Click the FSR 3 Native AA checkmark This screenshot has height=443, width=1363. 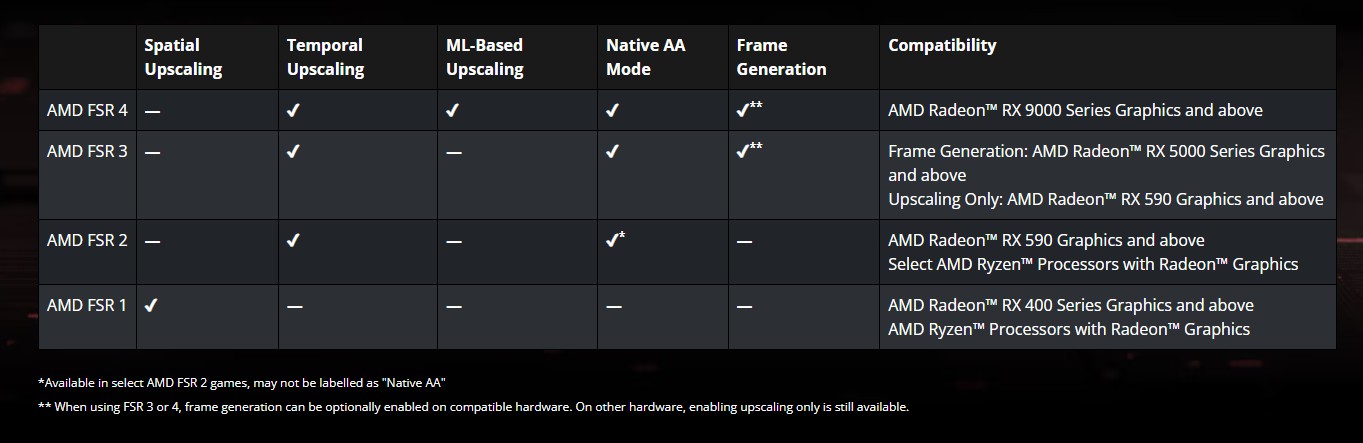(x=612, y=152)
